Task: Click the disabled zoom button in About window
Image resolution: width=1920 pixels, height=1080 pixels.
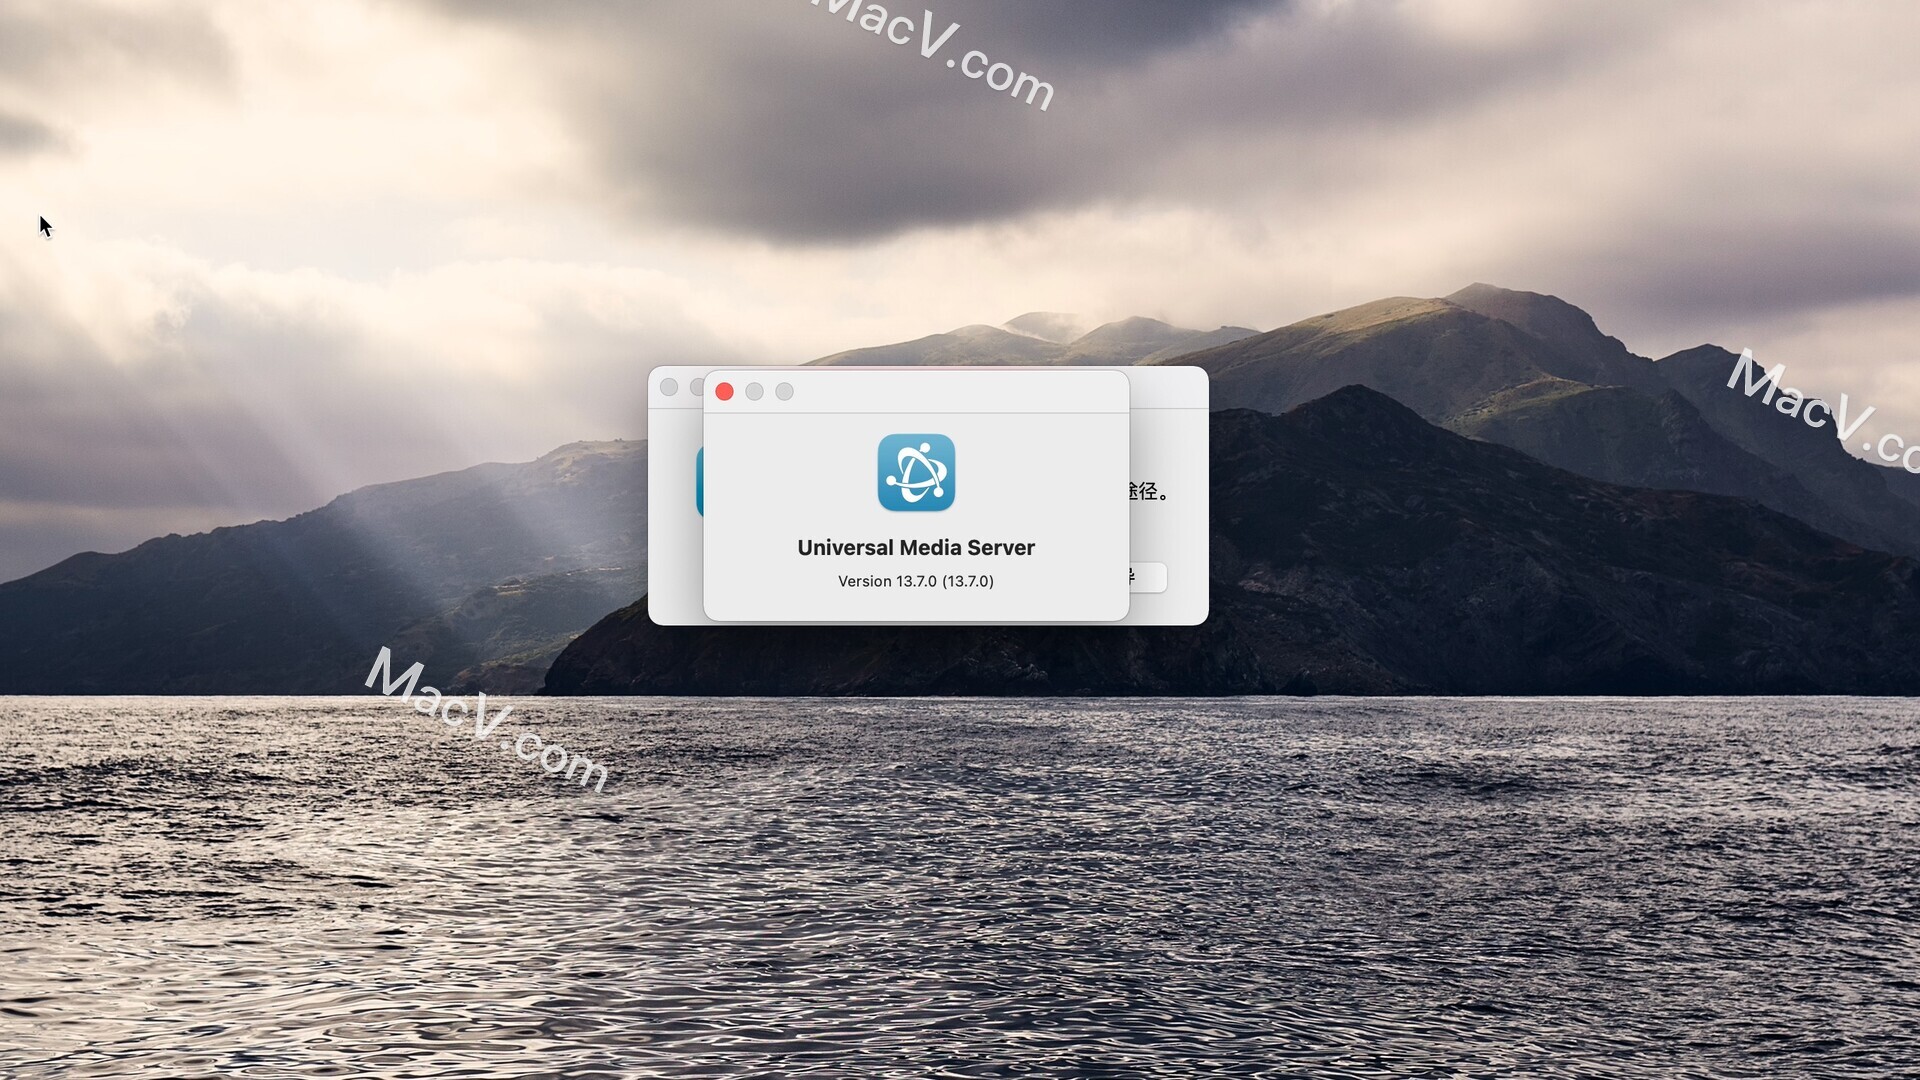Action: (x=785, y=392)
